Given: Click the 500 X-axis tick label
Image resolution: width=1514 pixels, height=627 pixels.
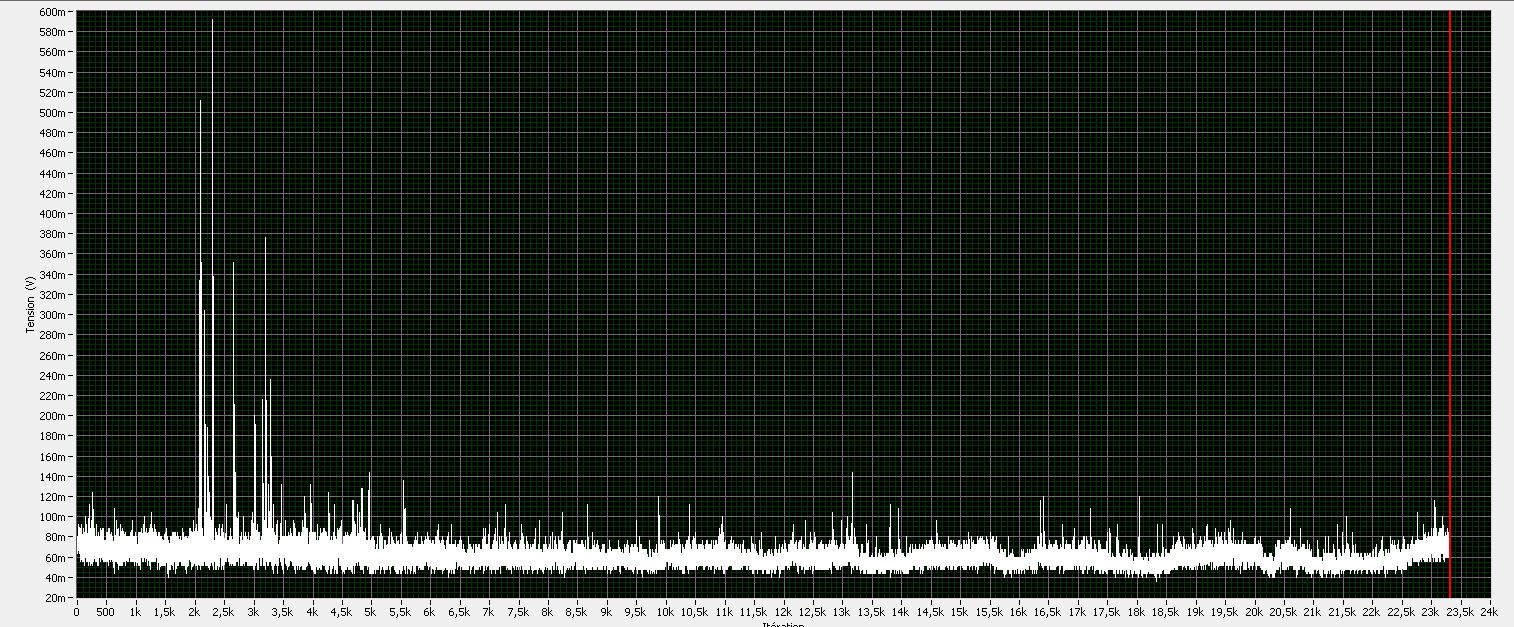Looking at the screenshot, I should point(106,611).
